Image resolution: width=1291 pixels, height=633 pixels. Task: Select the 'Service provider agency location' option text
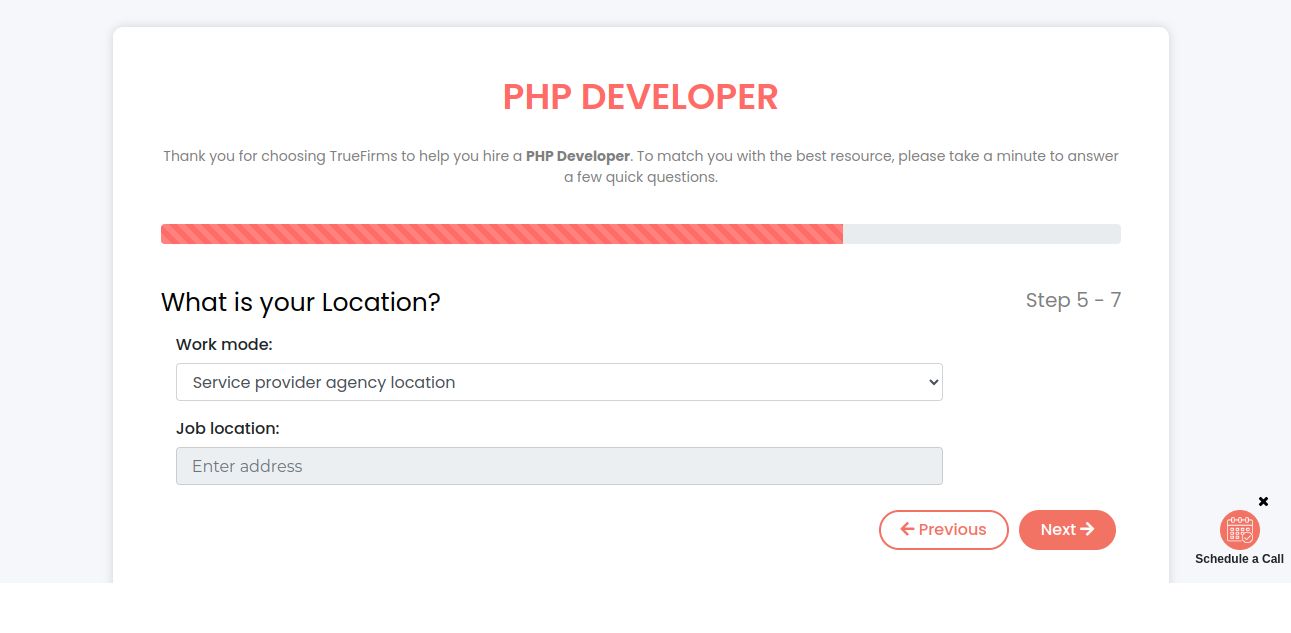324,382
